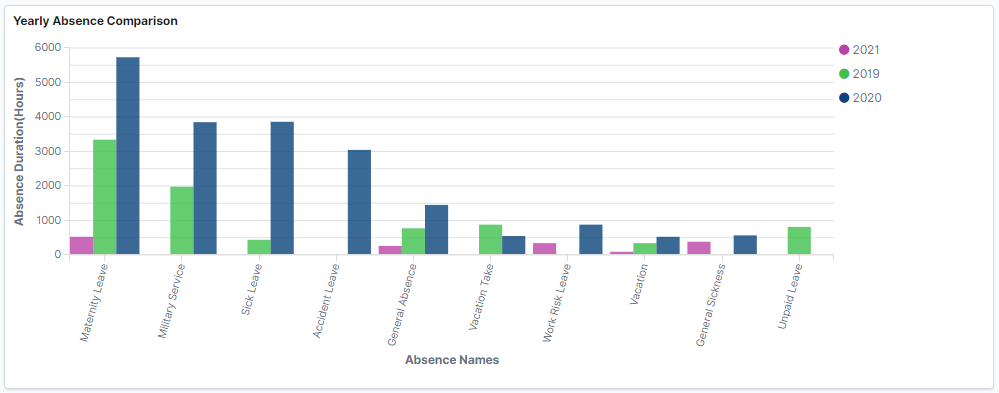
Task: Select the 2020 Sick Leave bar
Action: click(282, 188)
